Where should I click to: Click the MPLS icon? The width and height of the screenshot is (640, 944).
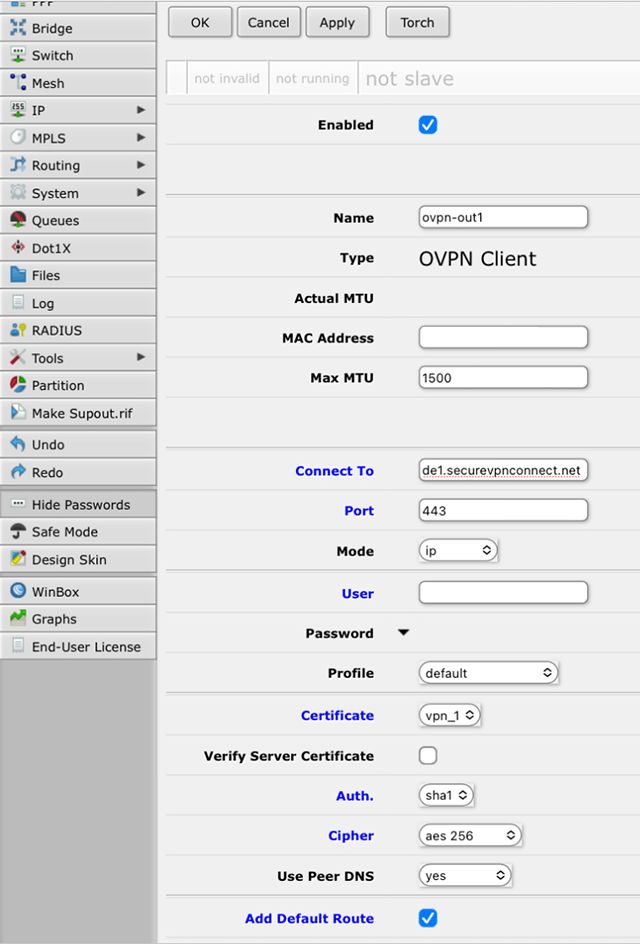(18, 137)
